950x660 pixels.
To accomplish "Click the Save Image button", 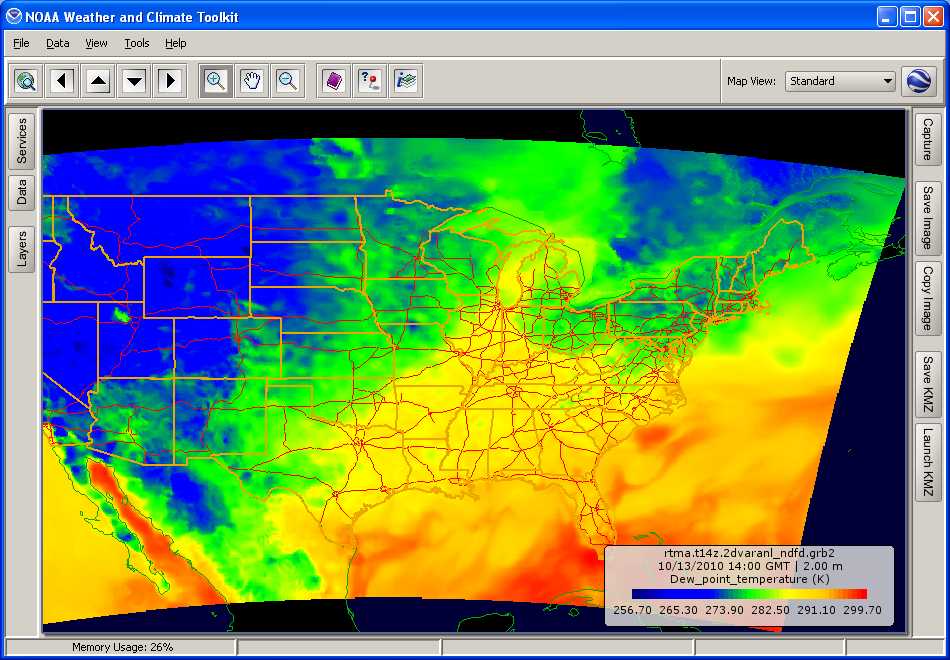I will (x=927, y=218).
